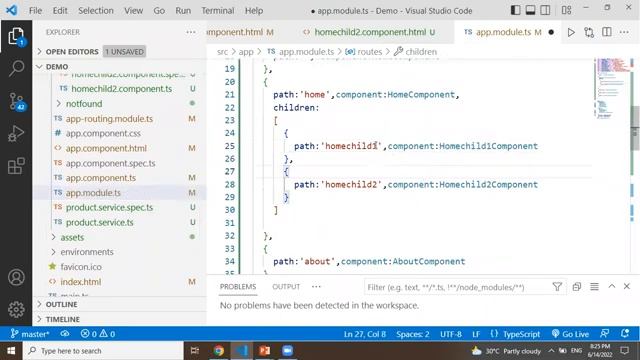Click the errors and warnings count in status bar

(x=98, y=334)
